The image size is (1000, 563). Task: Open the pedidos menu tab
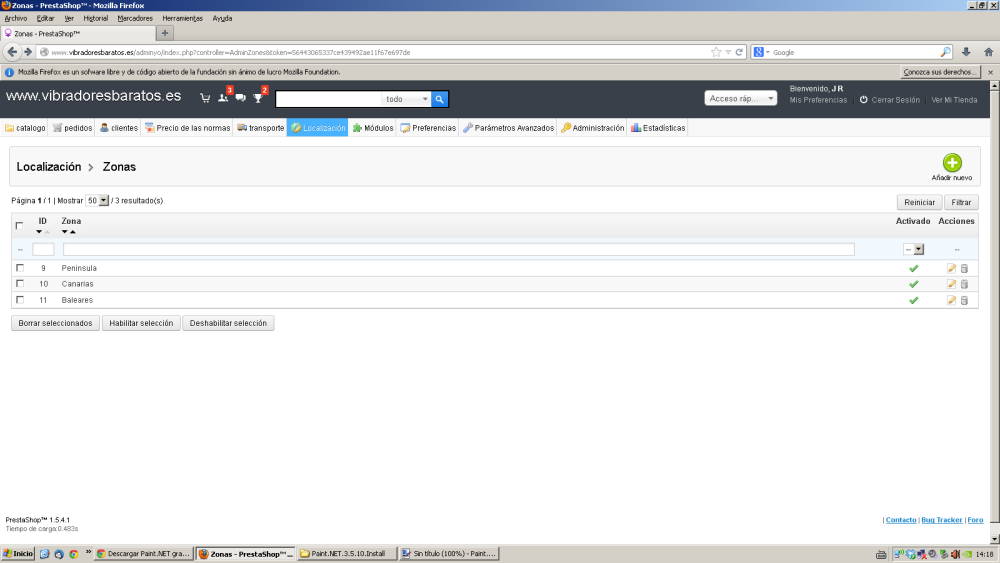click(x=72, y=128)
